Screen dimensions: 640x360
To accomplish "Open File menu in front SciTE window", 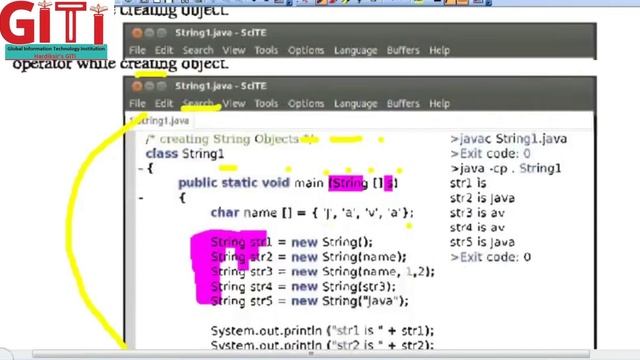I will [x=137, y=104].
